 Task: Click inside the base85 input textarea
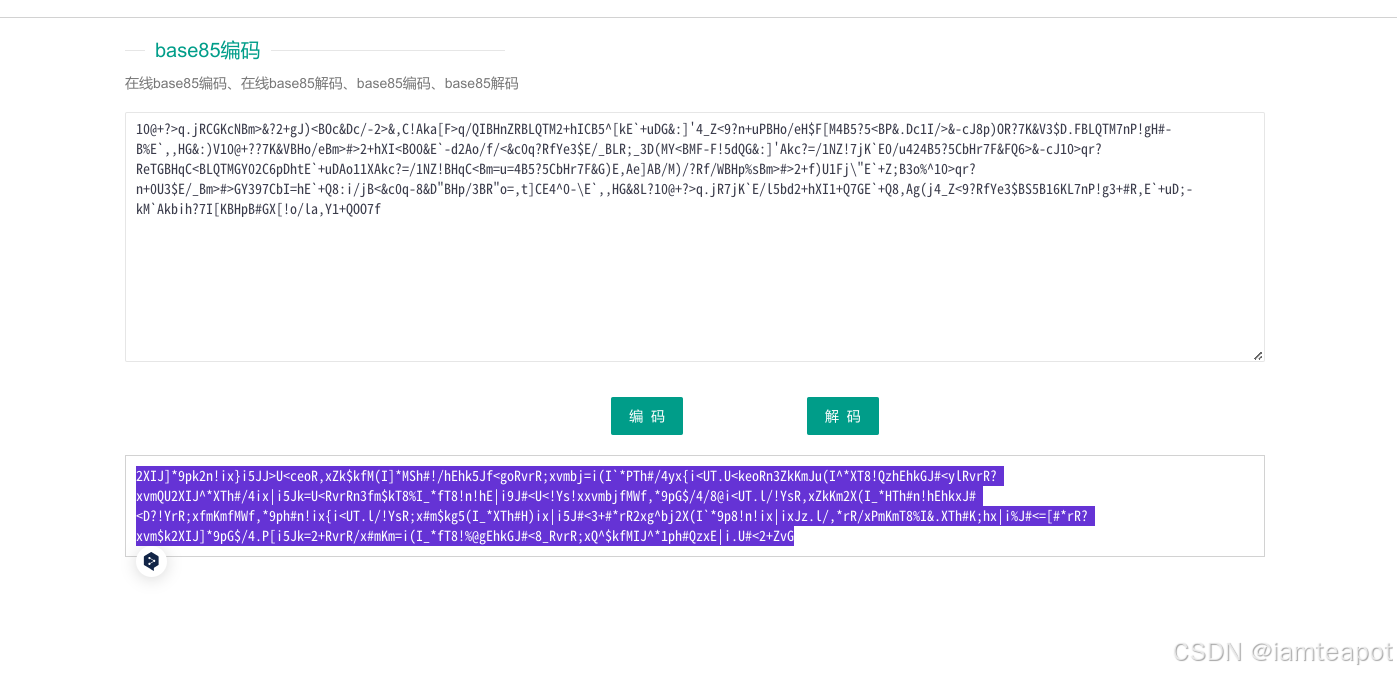pyautogui.click(x=694, y=237)
